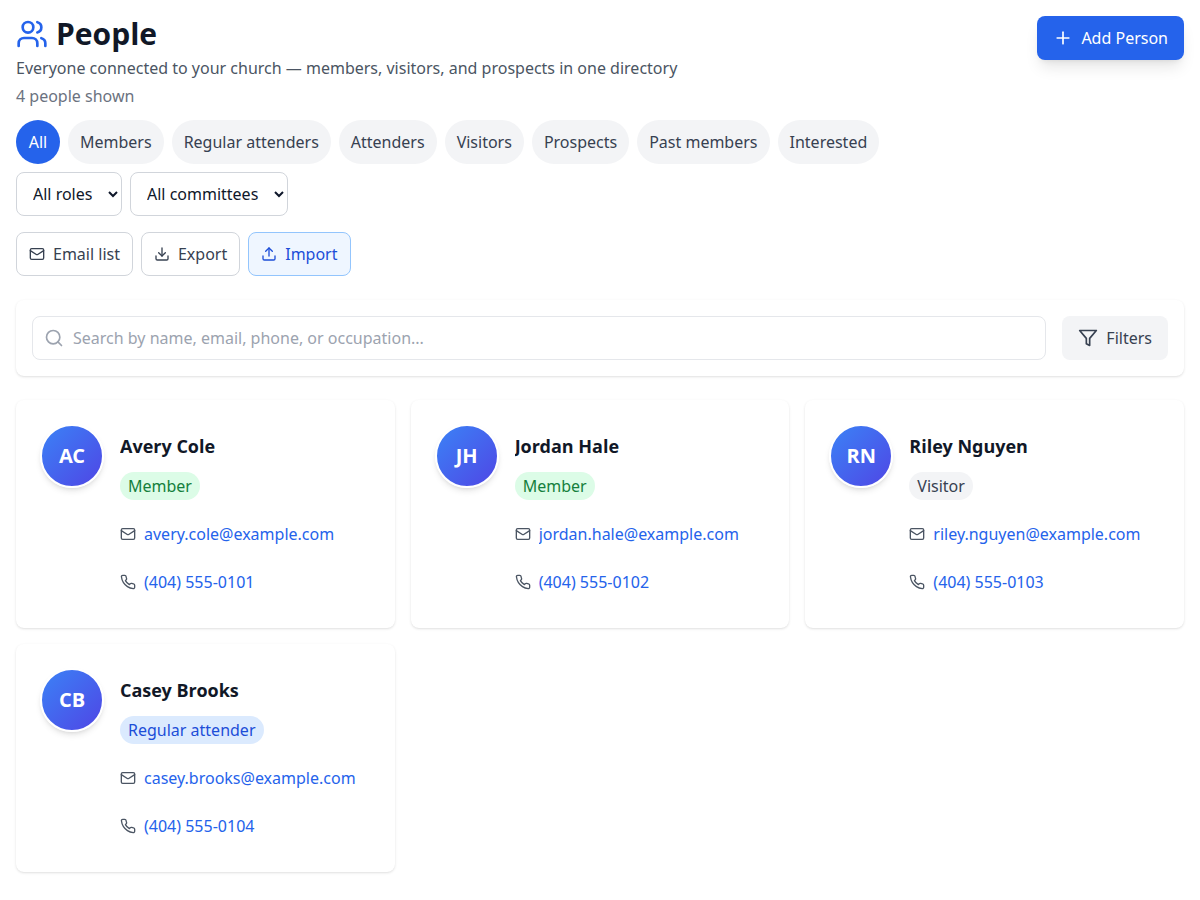Open Jordan Hale's name

[x=567, y=446]
